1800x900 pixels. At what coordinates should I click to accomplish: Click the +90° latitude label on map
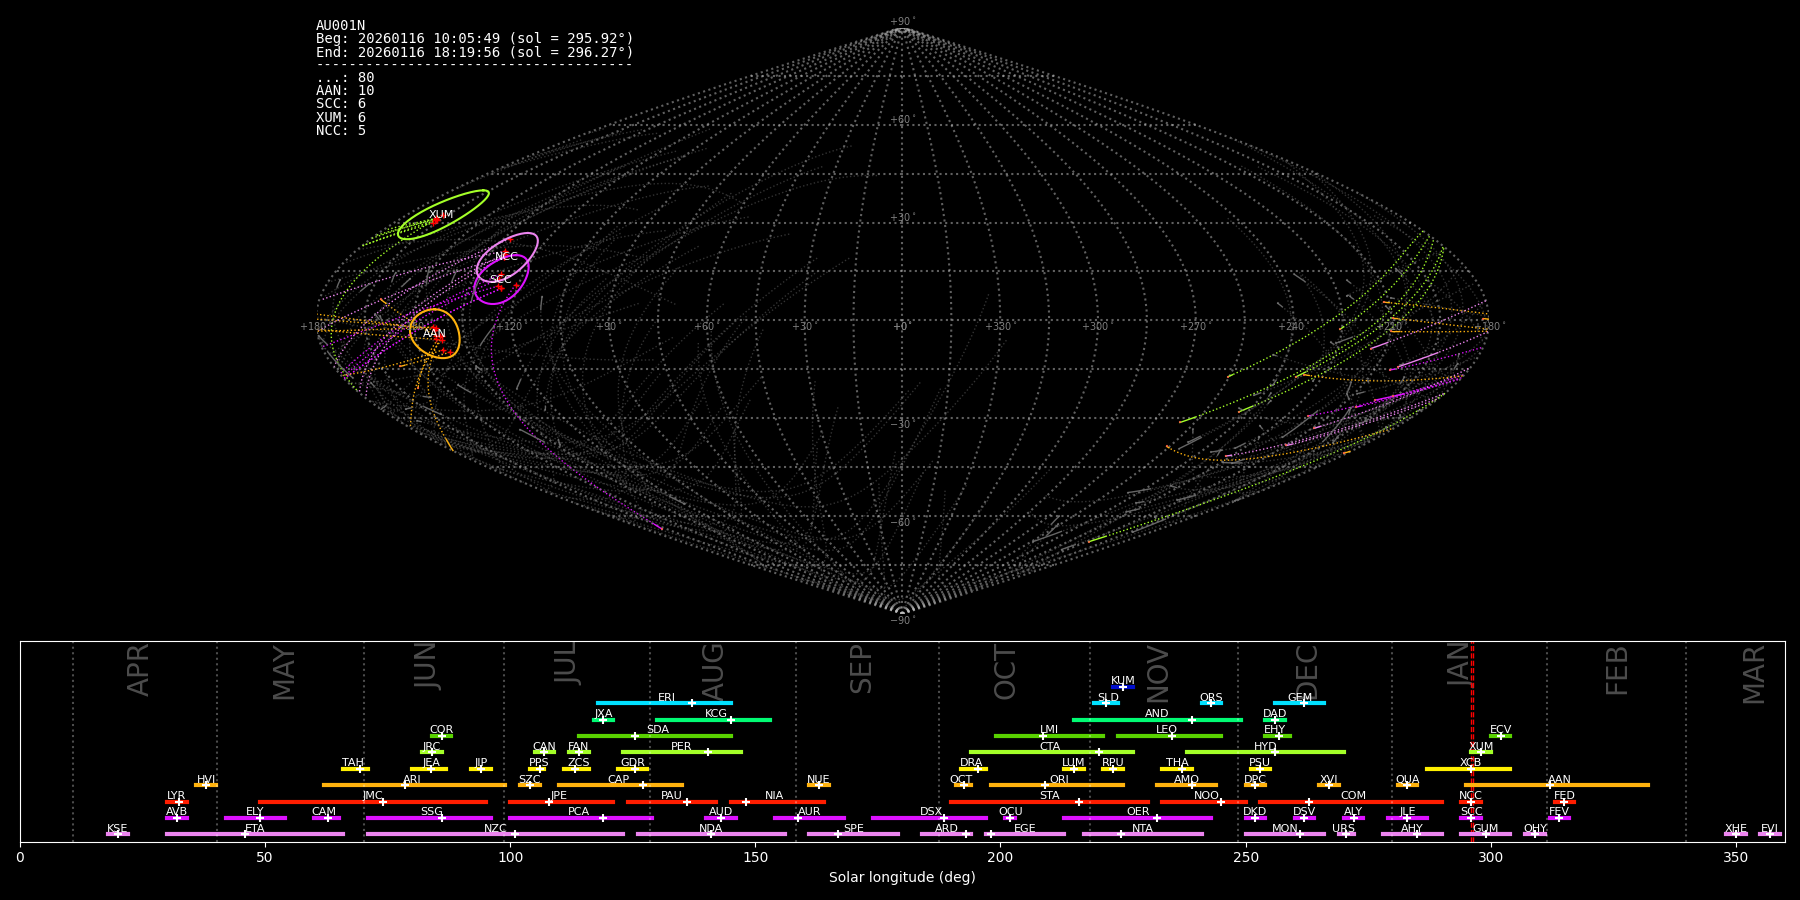coord(902,22)
